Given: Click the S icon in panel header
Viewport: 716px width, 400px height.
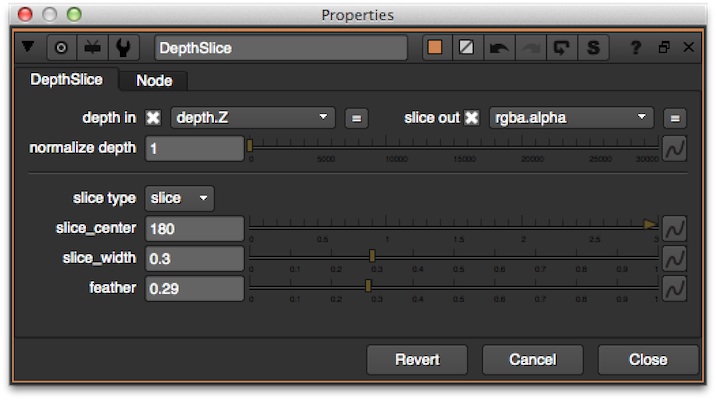Looking at the screenshot, I should pyautogui.click(x=592, y=48).
